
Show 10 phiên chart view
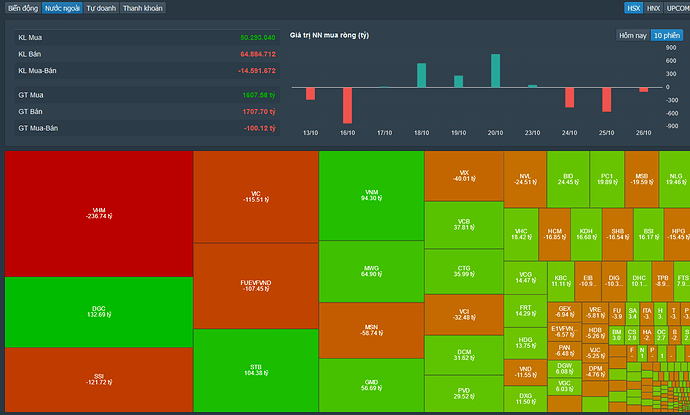coord(667,35)
